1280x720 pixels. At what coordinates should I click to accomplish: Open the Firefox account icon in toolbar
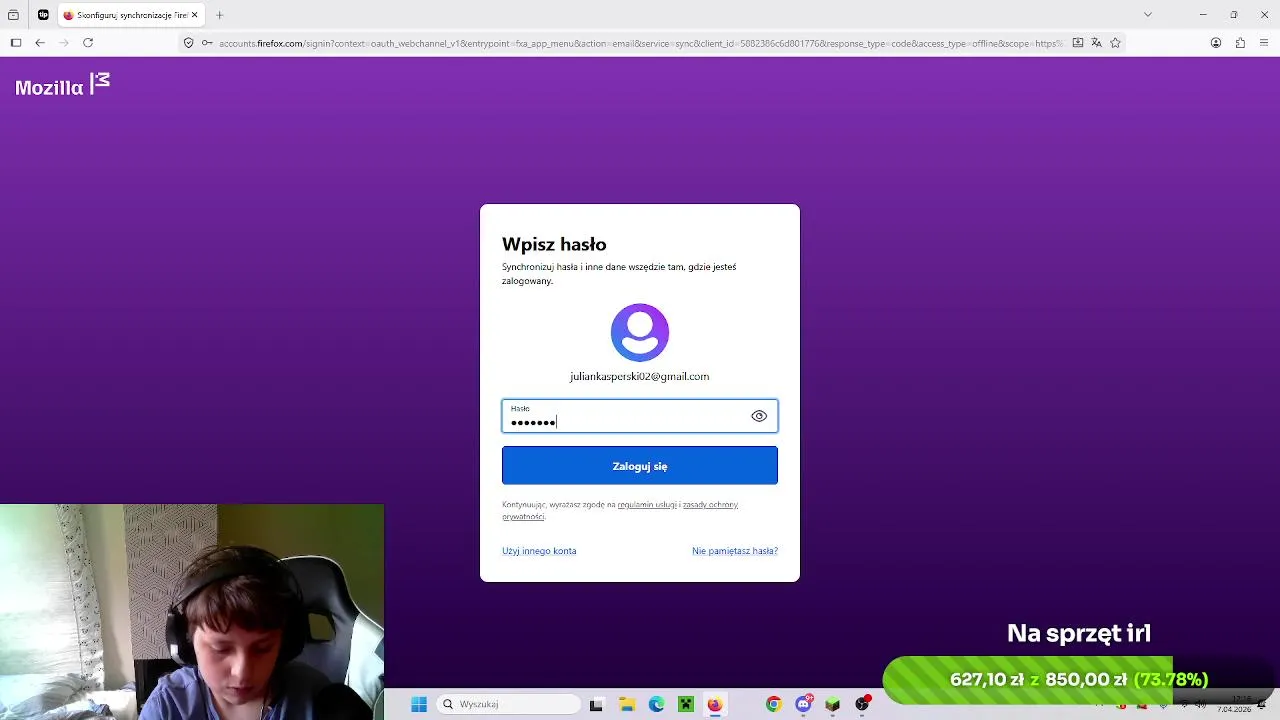click(x=1216, y=43)
